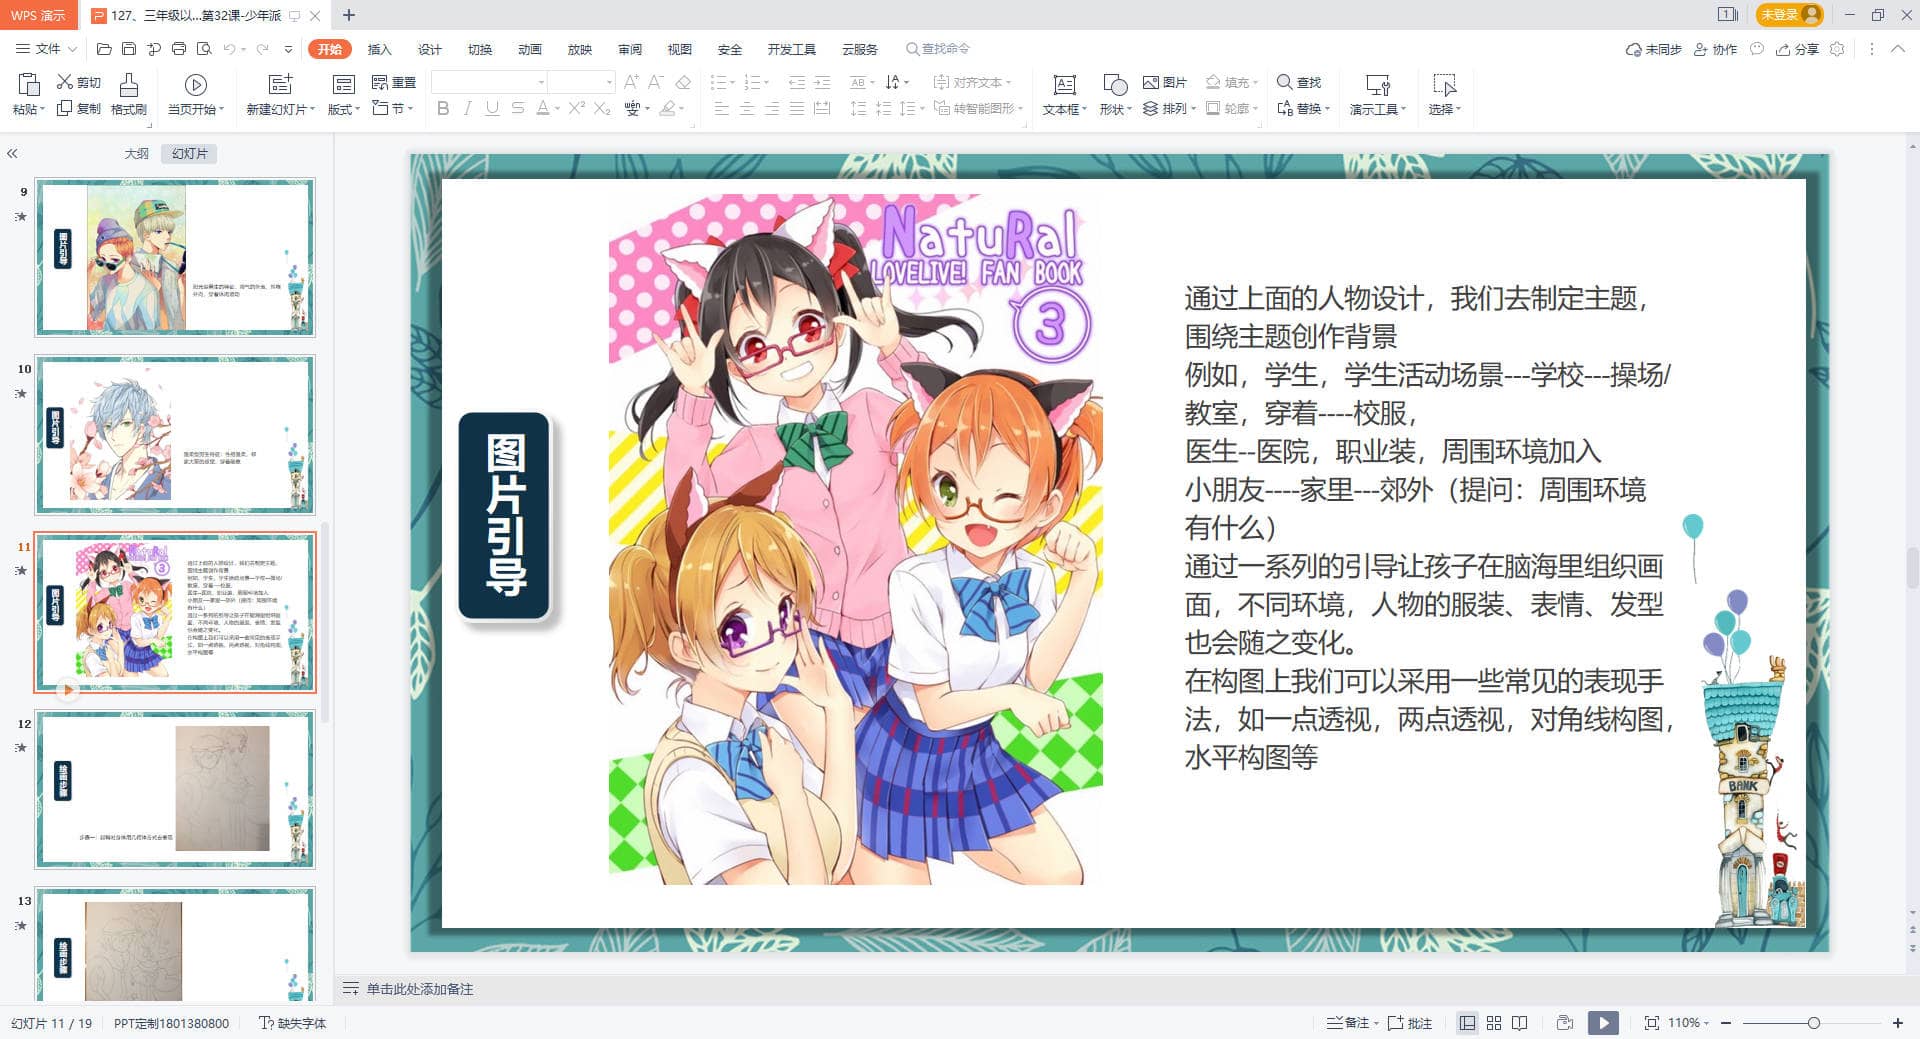1920x1039 pixels.
Task: Click the zoom in plus button
Action: (x=1897, y=1023)
